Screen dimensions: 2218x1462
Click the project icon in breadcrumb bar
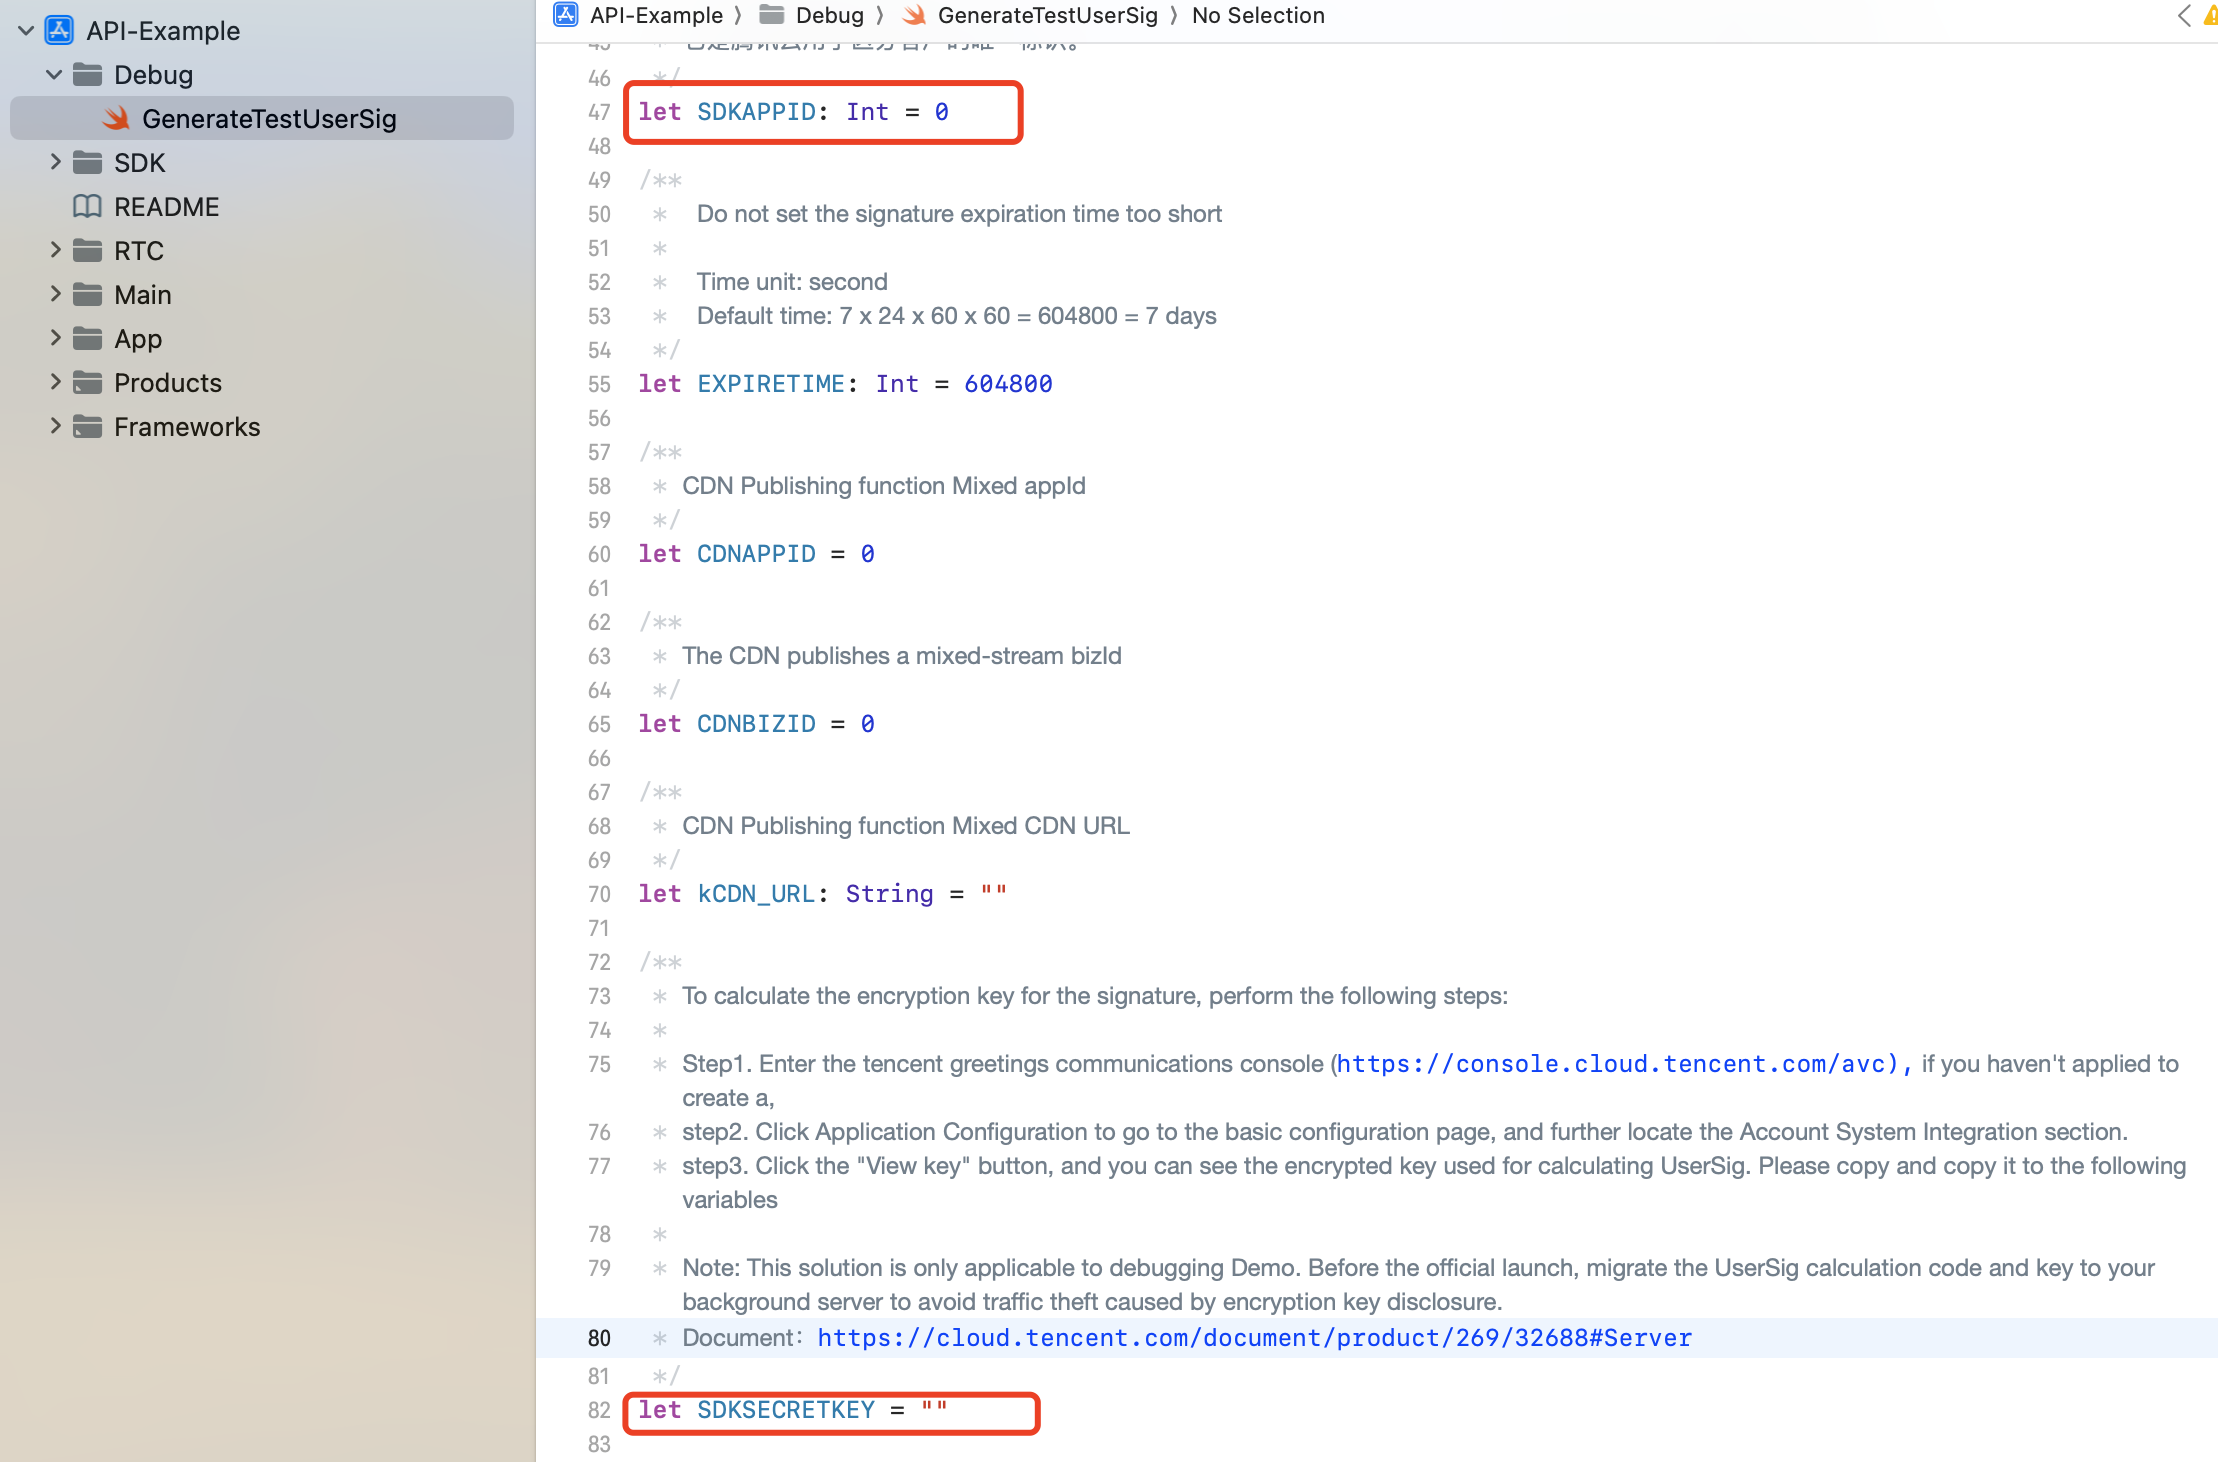coord(566,15)
